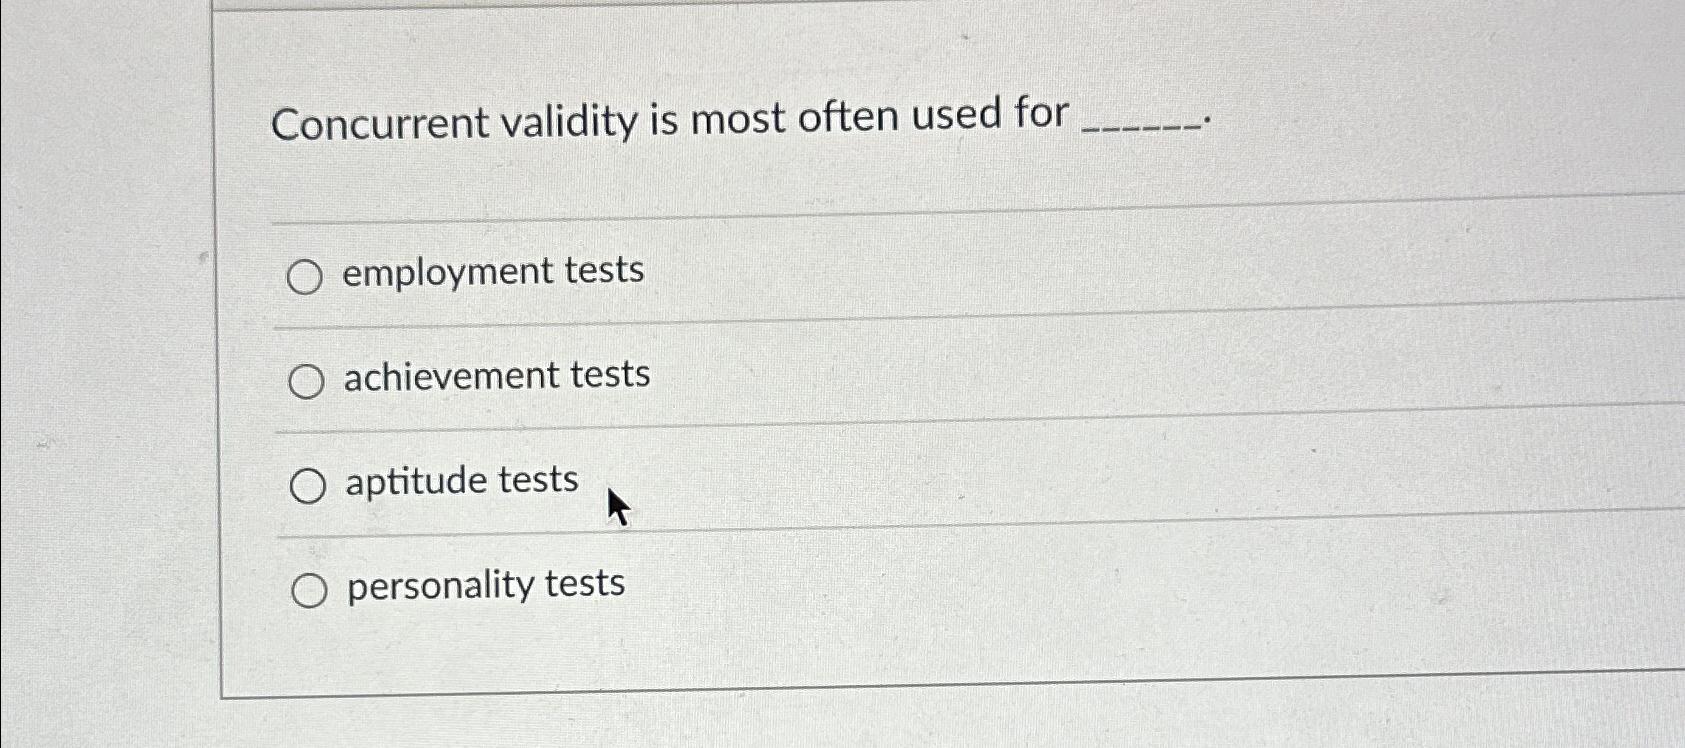
Task: Click the aptitude tests answer text
Action: [x=460, y=480]
